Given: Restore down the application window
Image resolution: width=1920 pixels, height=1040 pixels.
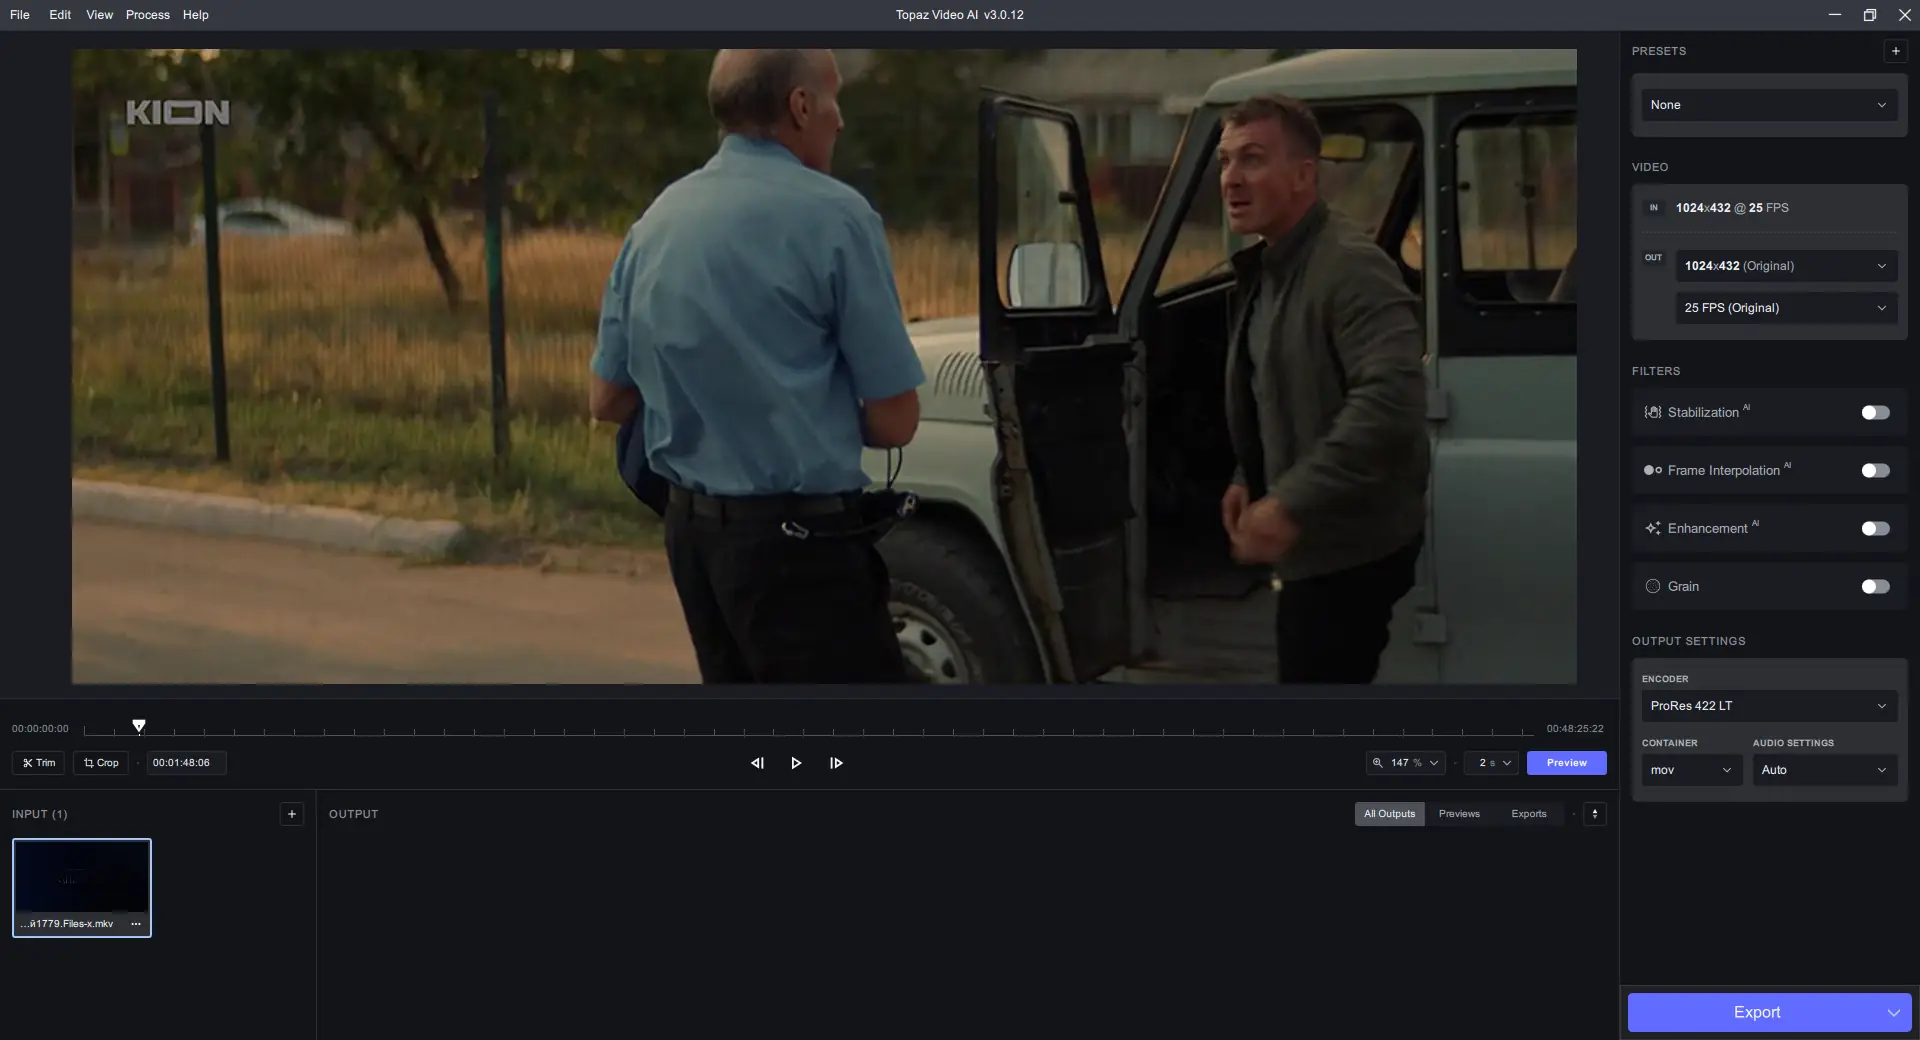Looking at the screenshot, I should click(1869, 15).
